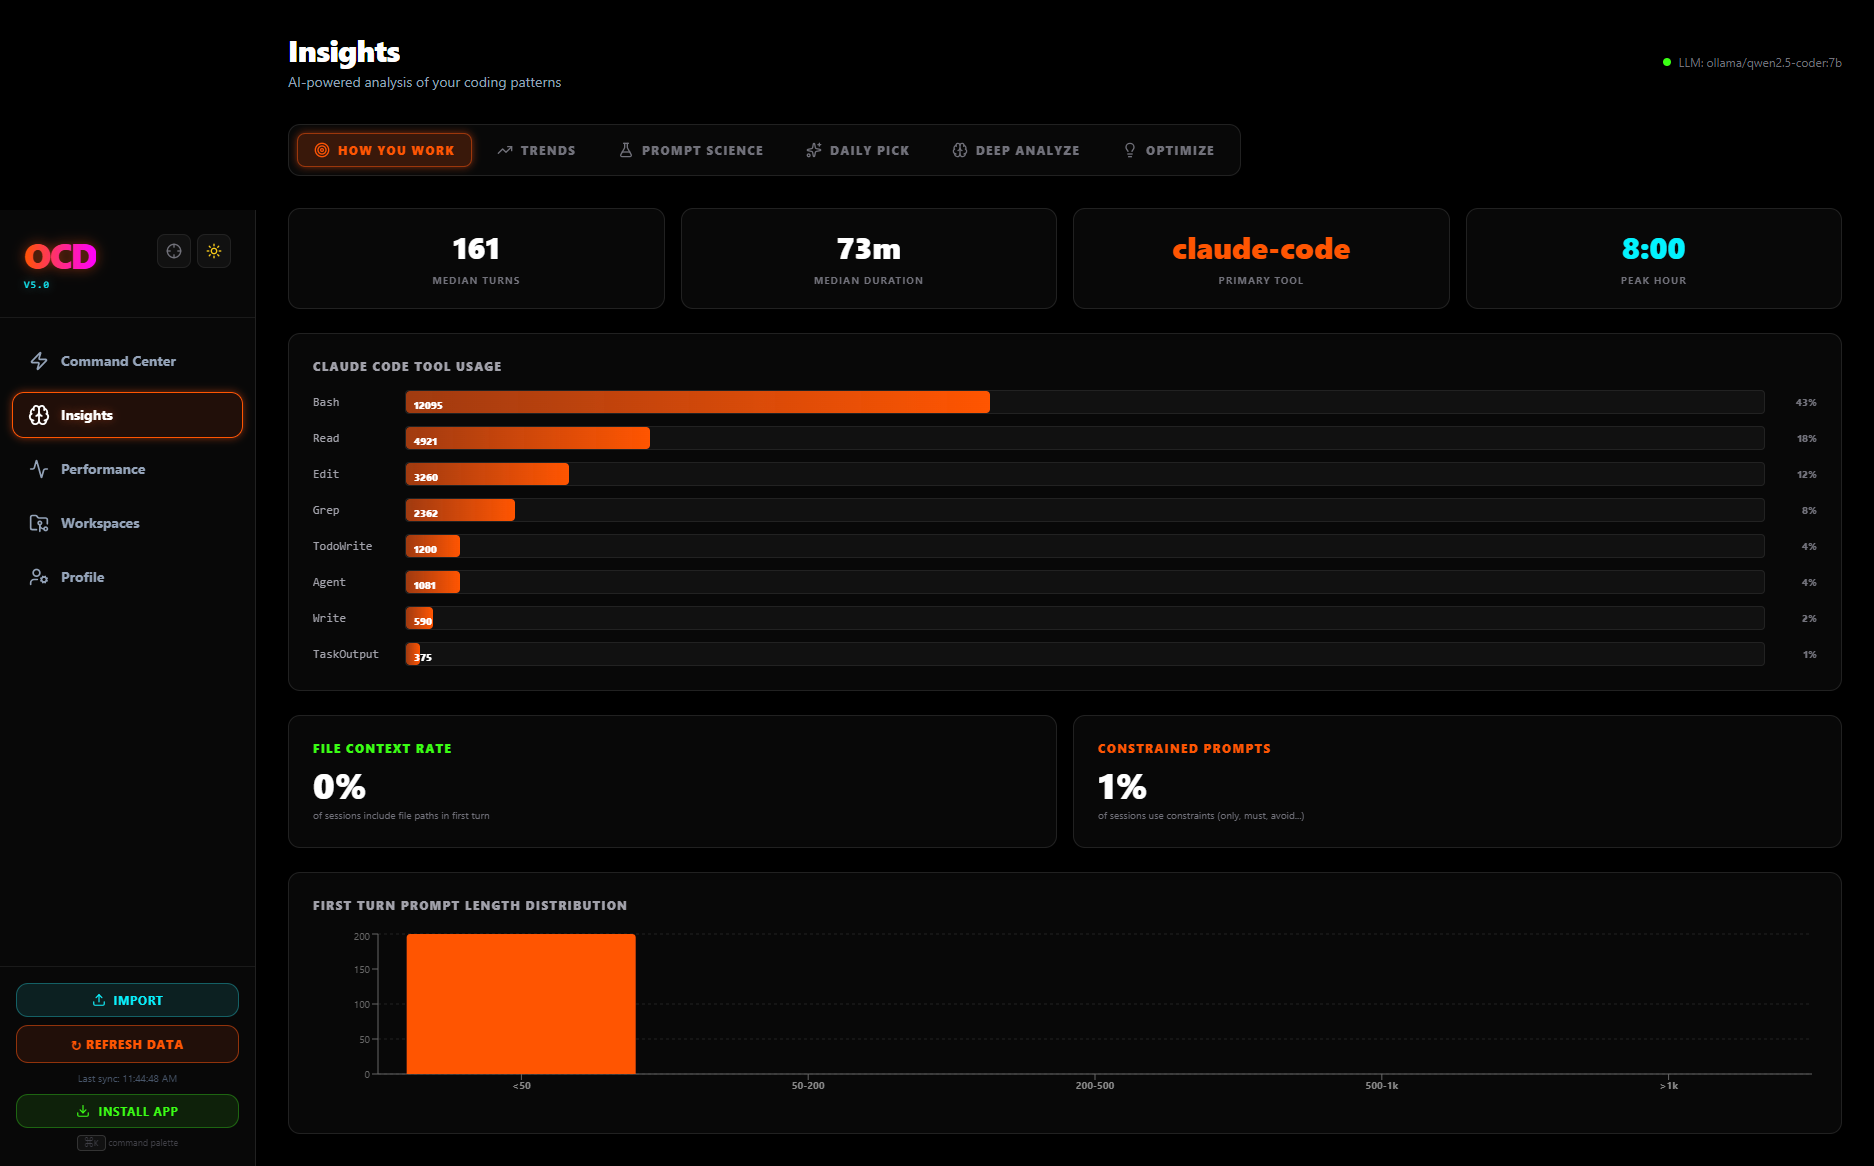The image size is (1874, 1166).
Task: Click the Import button
Action: [127, 1000]
